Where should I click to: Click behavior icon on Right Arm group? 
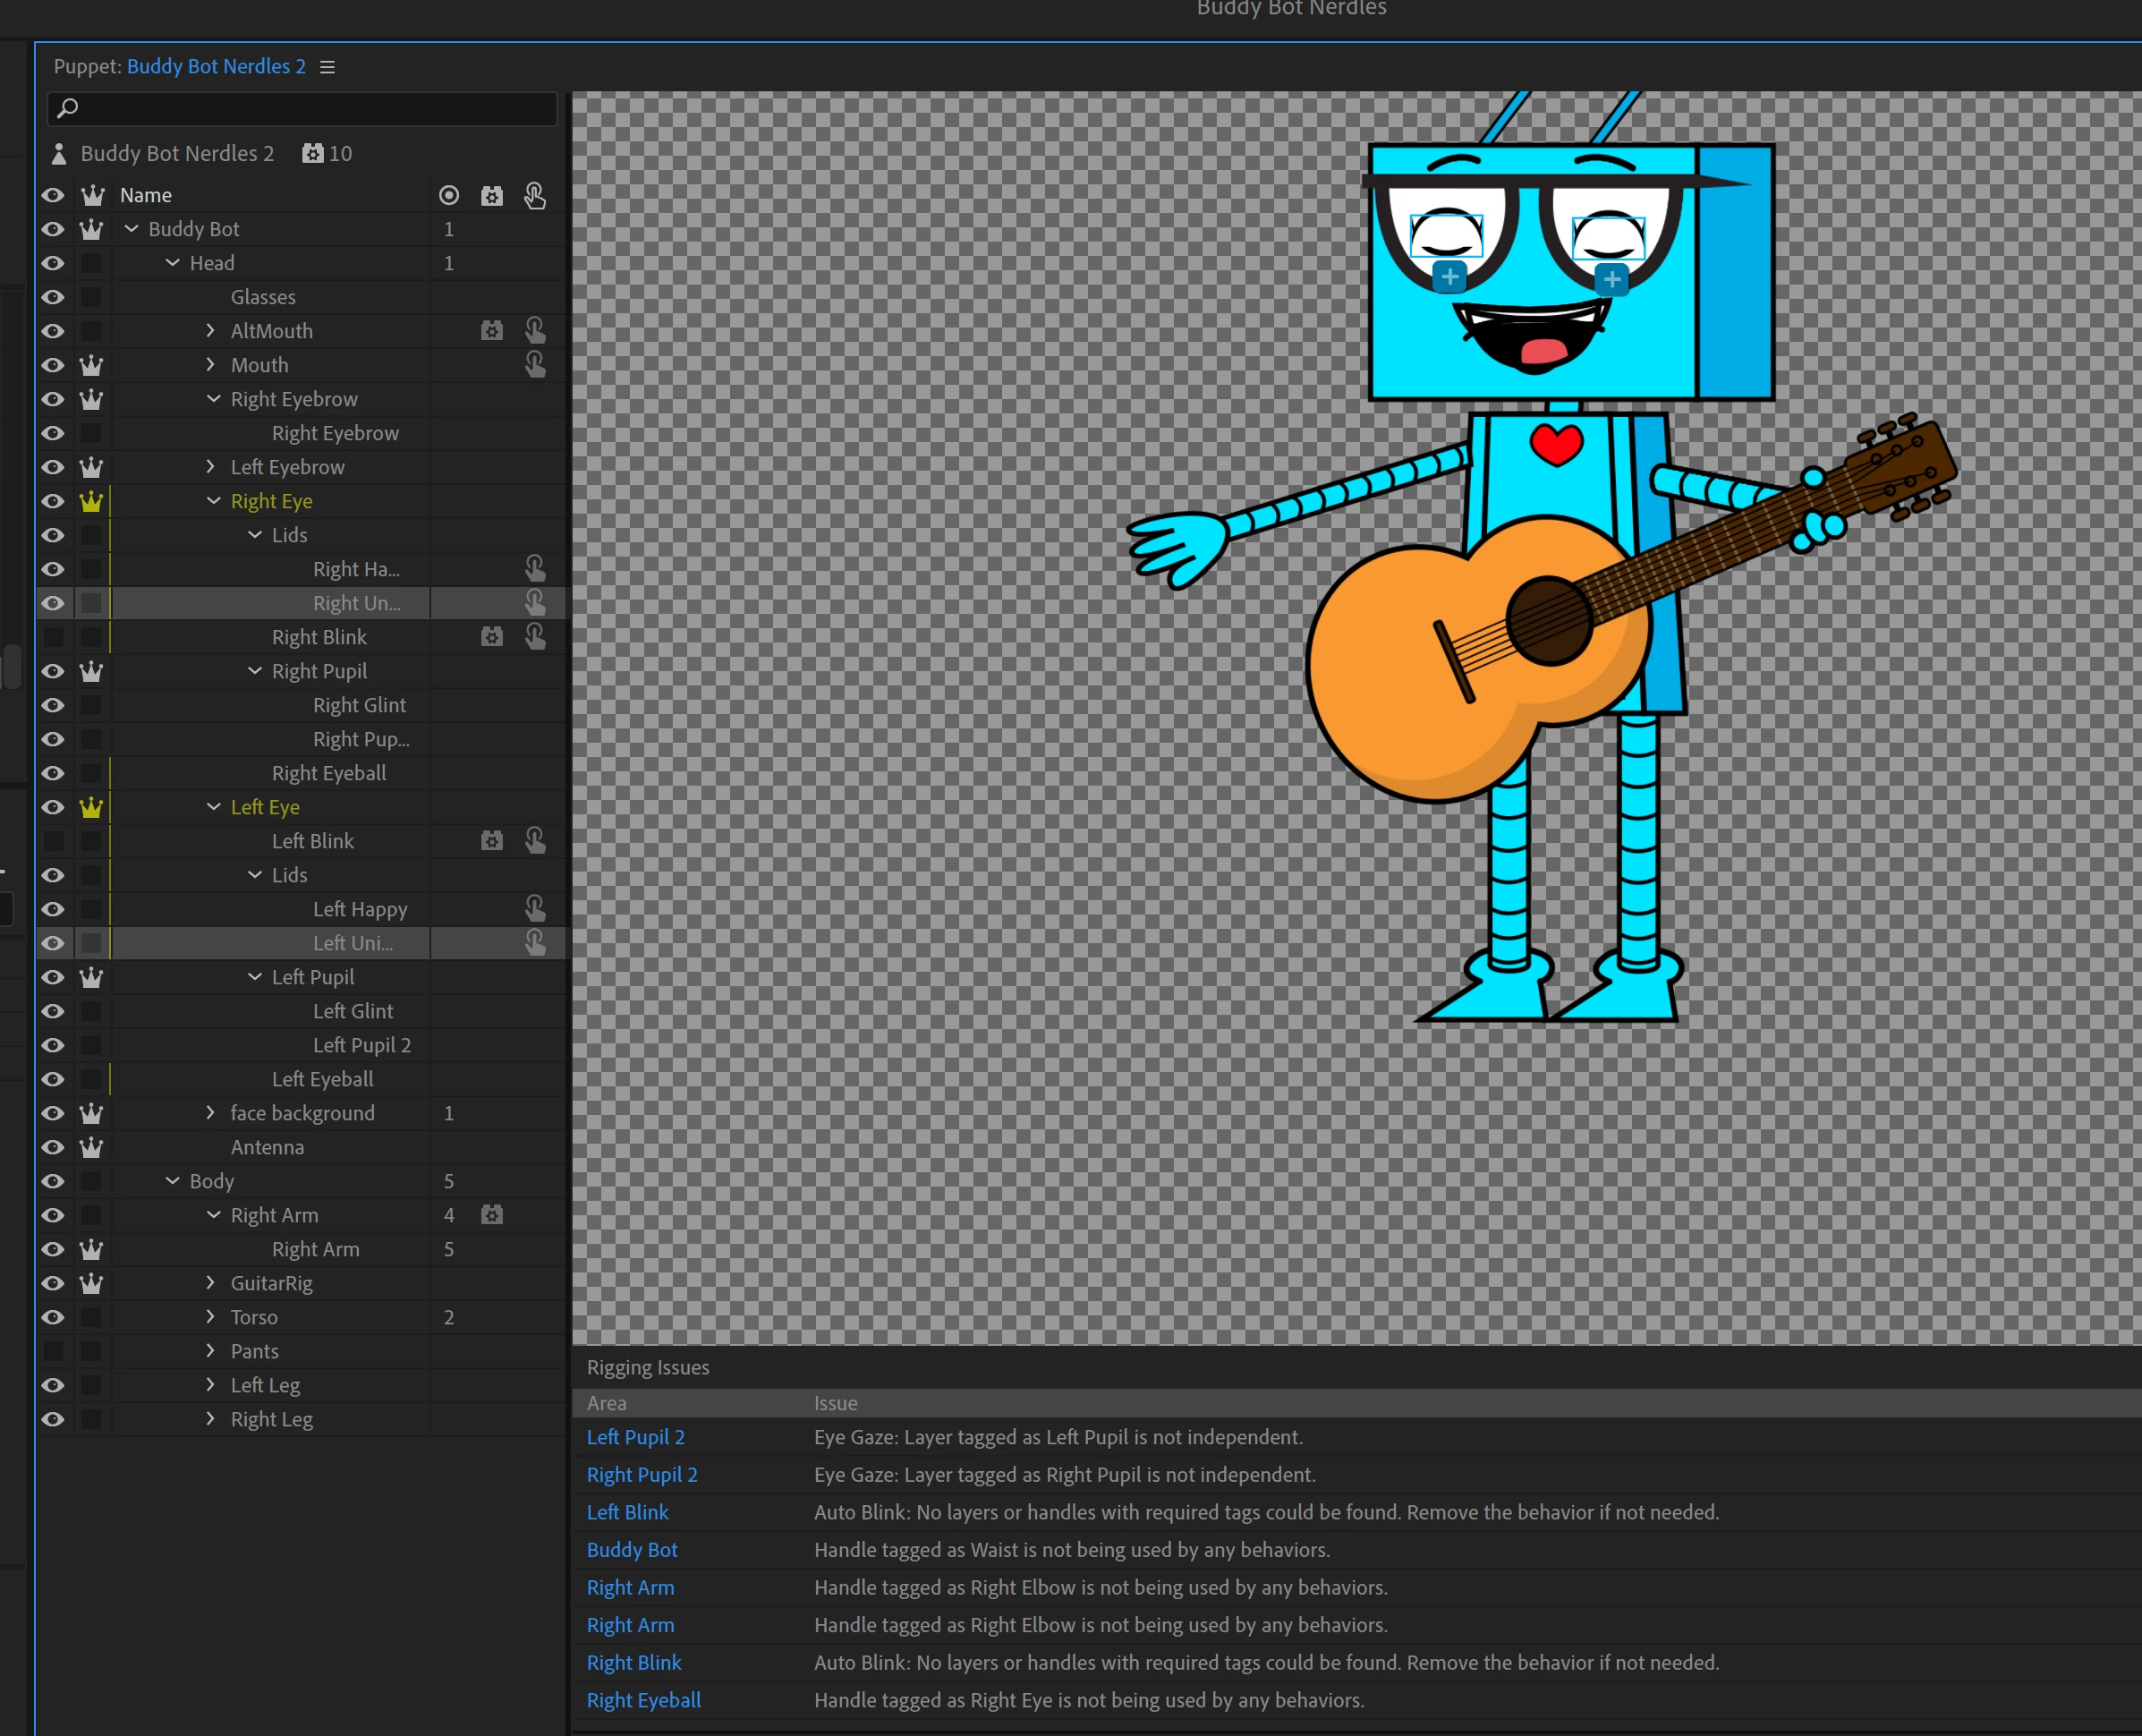click(x=491, y=1215)
